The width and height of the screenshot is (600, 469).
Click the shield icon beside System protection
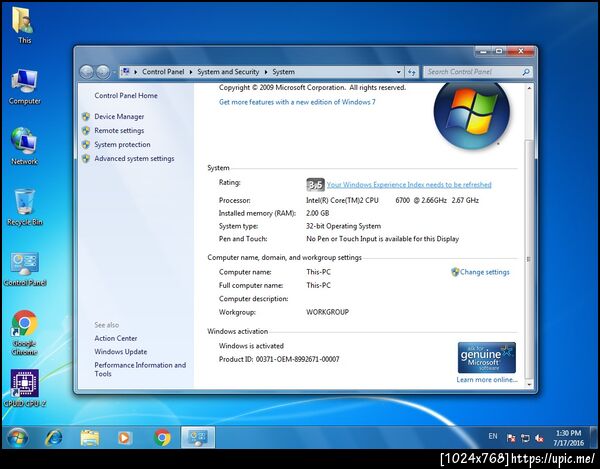pos(86,144)
